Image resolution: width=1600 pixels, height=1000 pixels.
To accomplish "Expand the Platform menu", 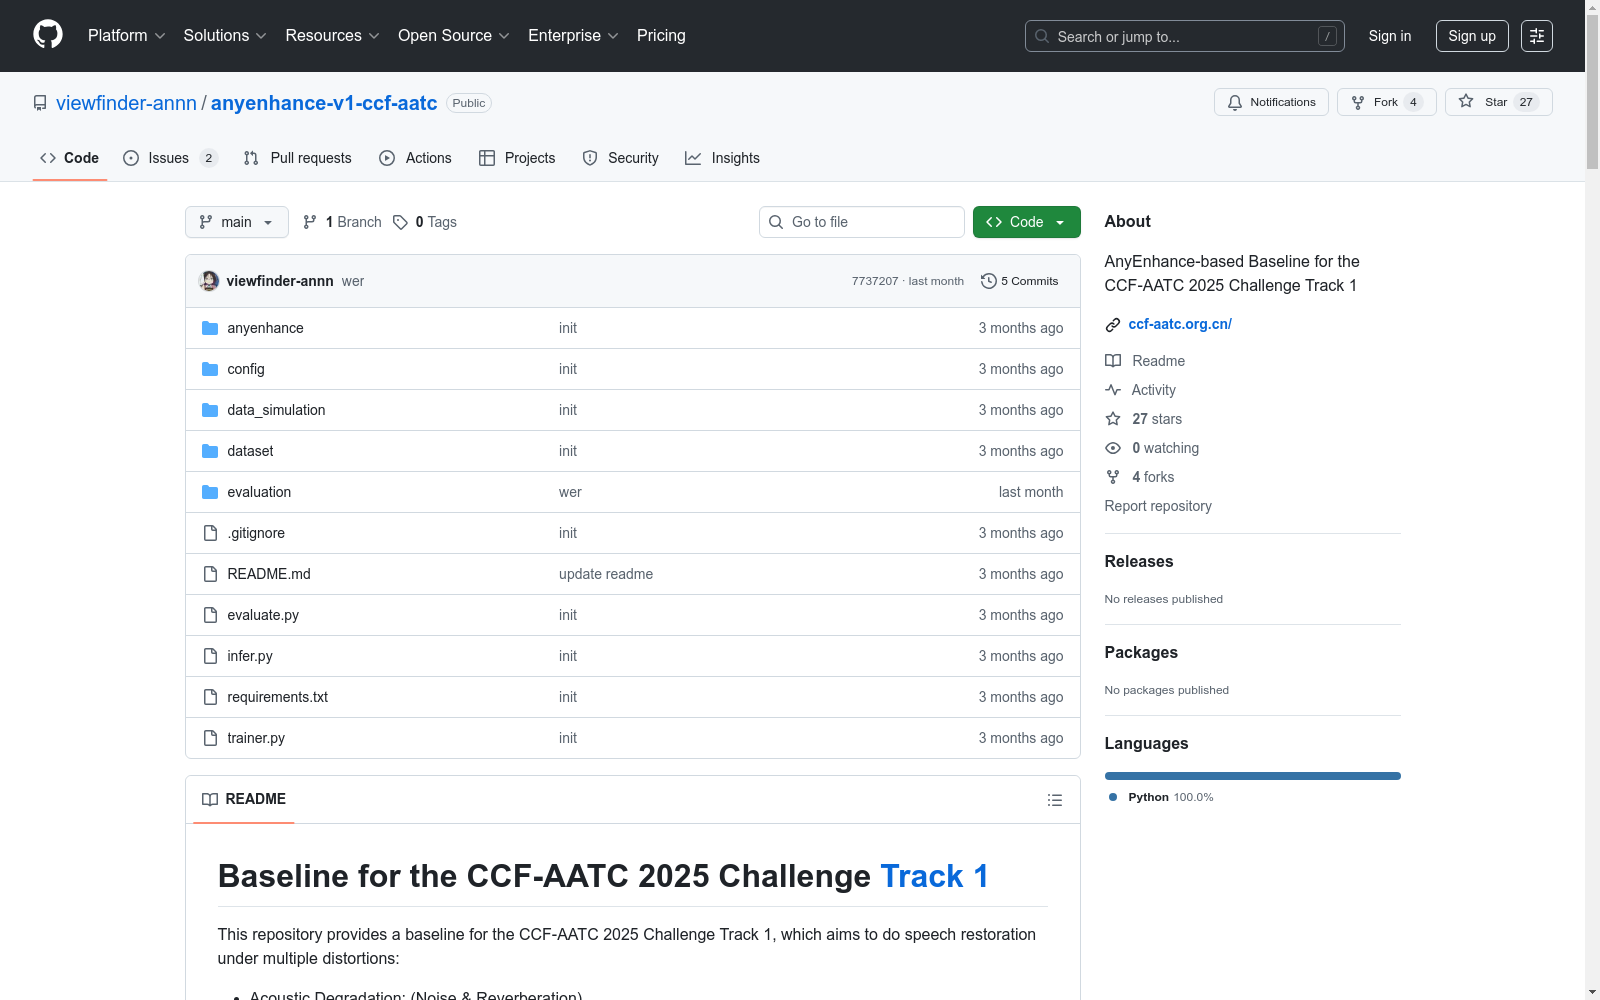I will click(x=127, y=36).
